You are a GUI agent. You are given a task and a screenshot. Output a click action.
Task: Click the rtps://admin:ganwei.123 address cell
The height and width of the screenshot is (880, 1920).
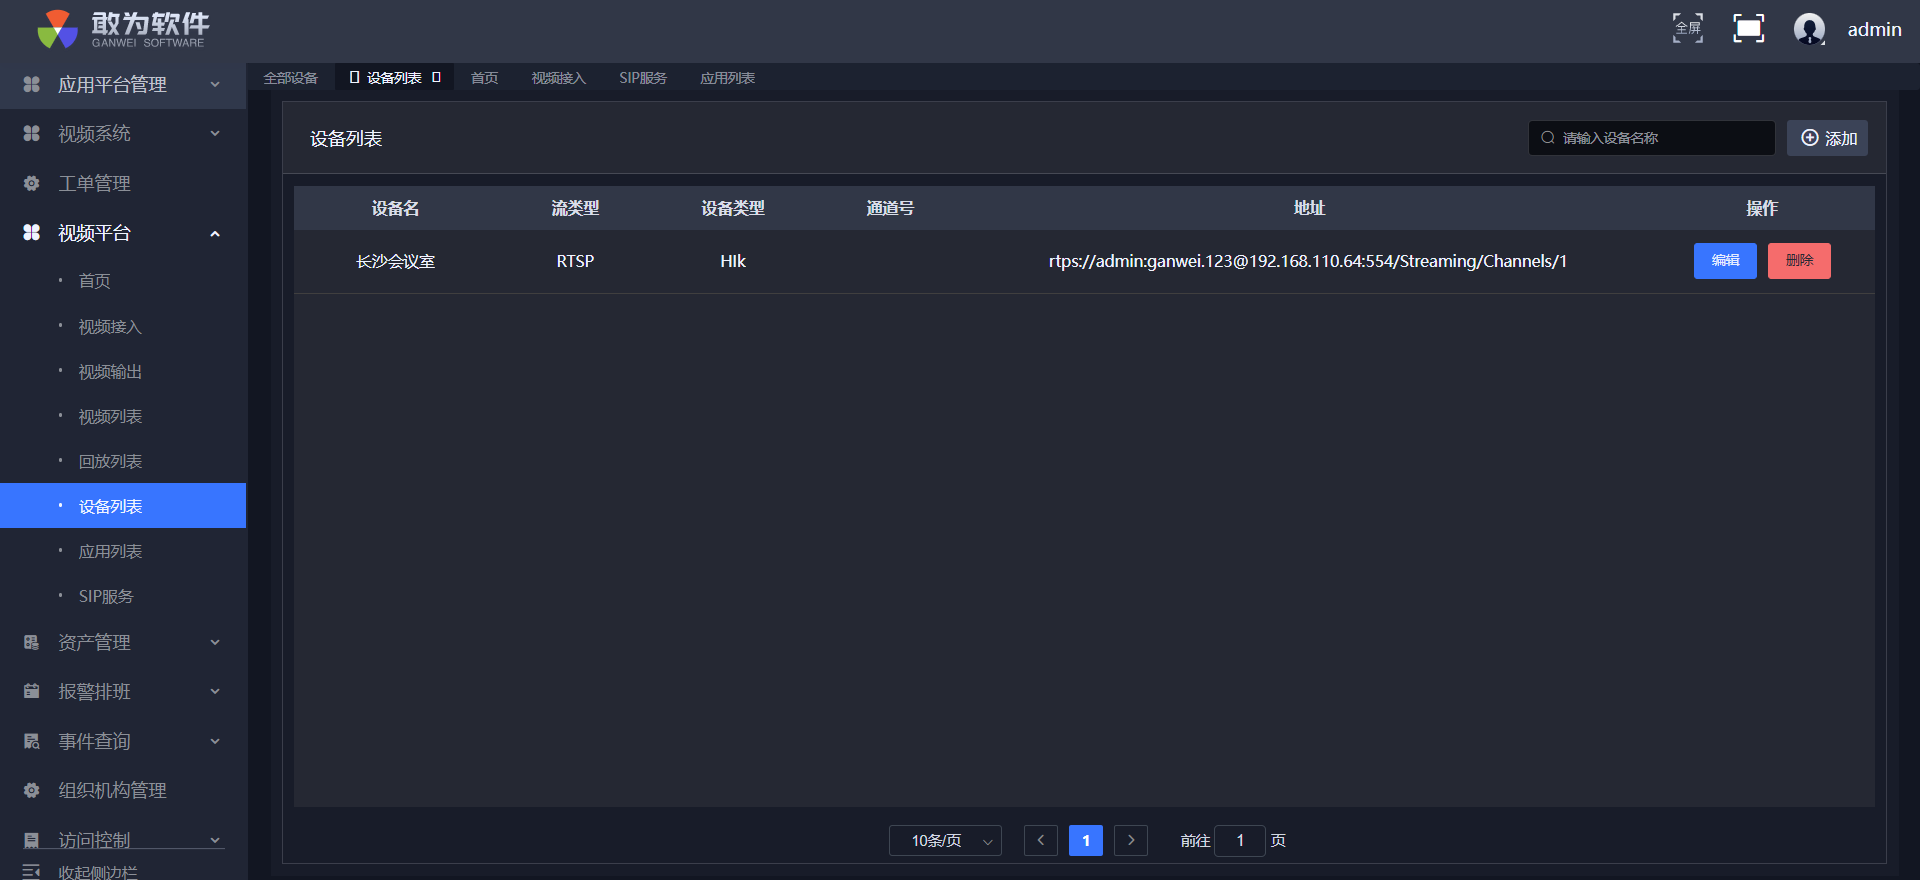pos(1308,261)
